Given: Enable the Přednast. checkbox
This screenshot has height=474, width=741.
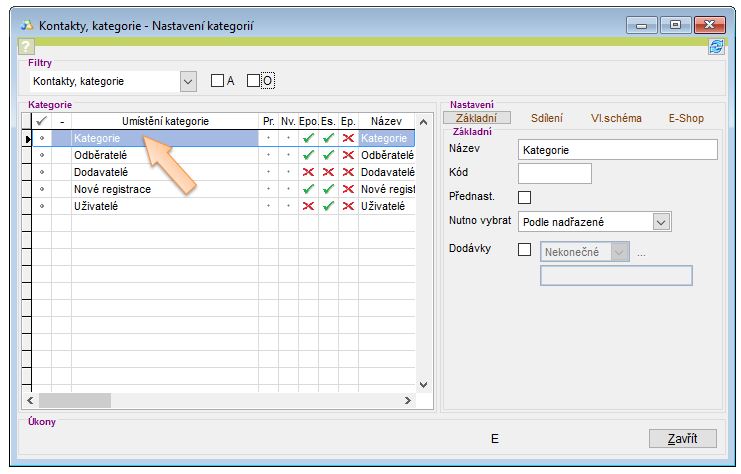Looking at the screenshot, I should pyautogui.click(x=524, y=197).
